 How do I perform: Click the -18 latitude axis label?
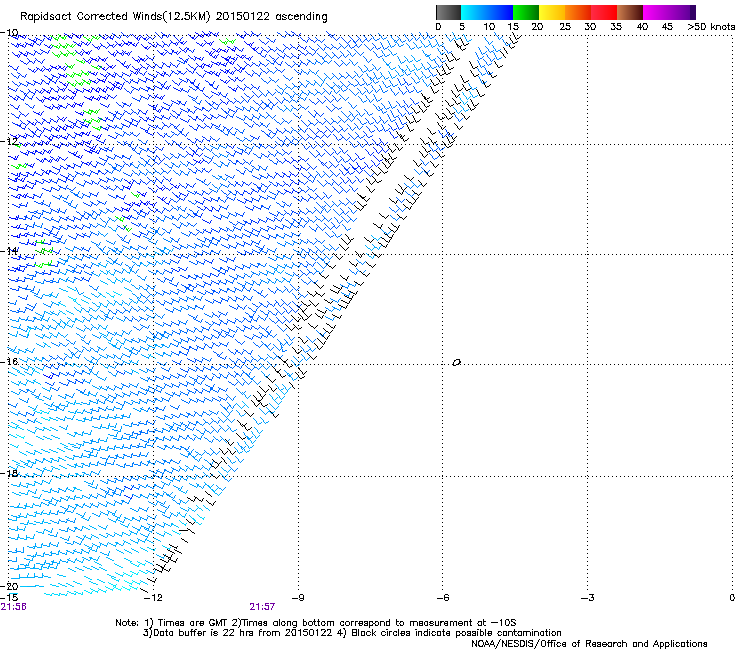tap(10, 473)
